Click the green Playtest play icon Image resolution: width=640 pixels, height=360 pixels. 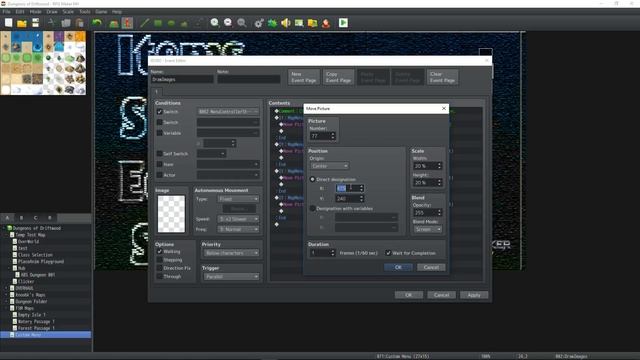pyautogui.click(x=343, y=23)
